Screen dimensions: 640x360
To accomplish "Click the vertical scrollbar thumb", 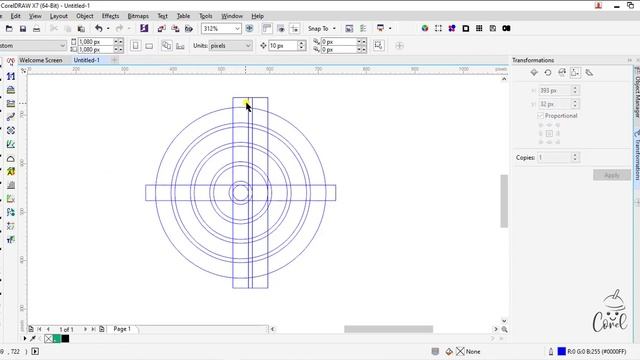I will coord(504,201).
